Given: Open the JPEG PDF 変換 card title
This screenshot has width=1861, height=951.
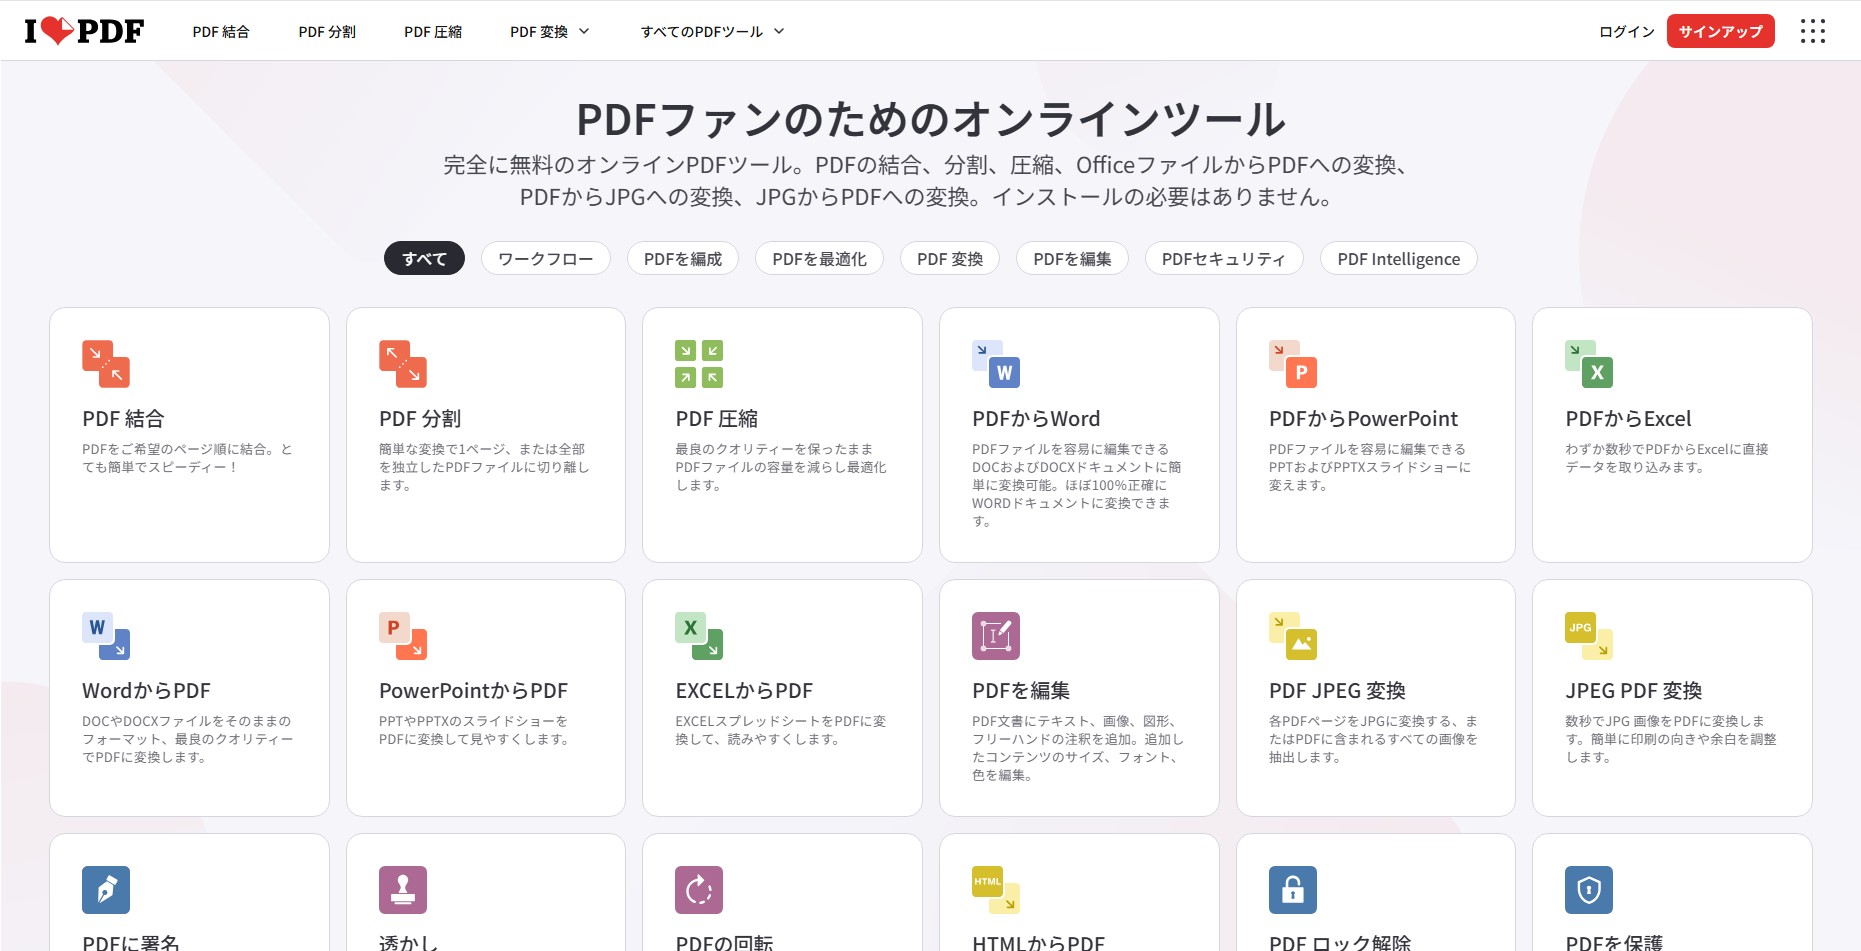Looking at the screenshot, I should tap(1634, 691).
